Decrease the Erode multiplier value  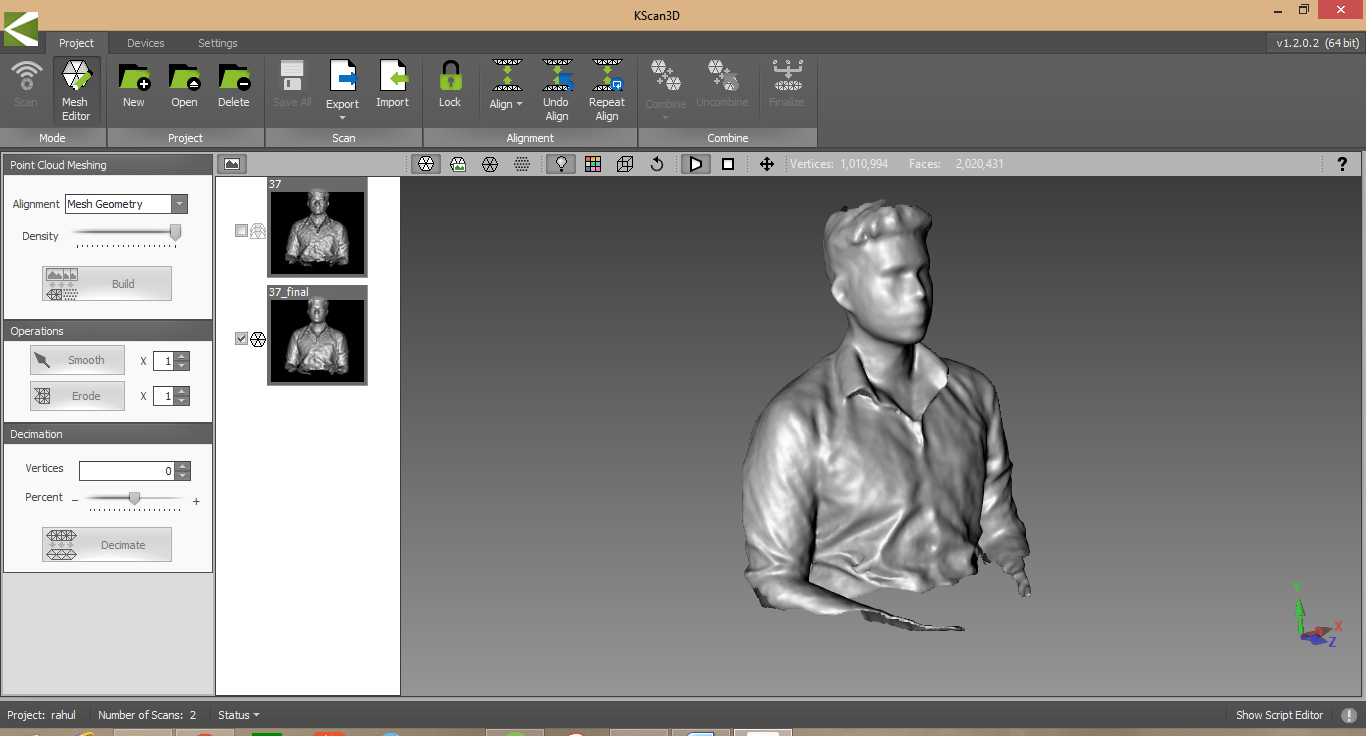pos(182,401)
